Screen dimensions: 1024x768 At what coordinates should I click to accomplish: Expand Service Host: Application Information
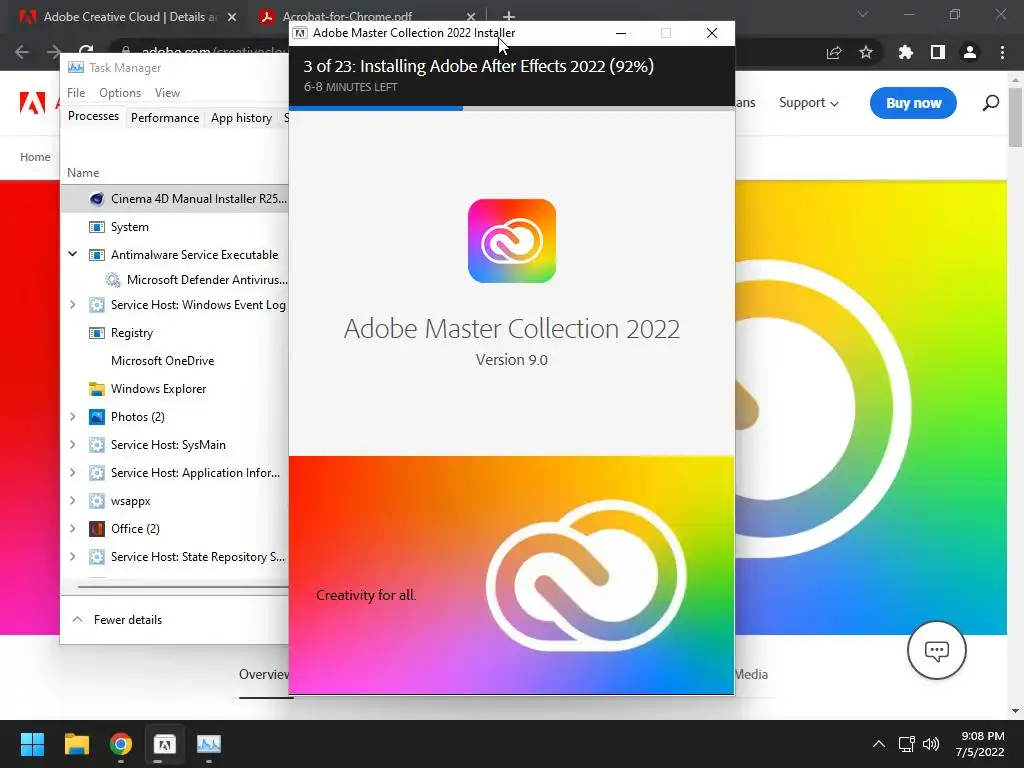pyautogui.click(x=72, y=472)
